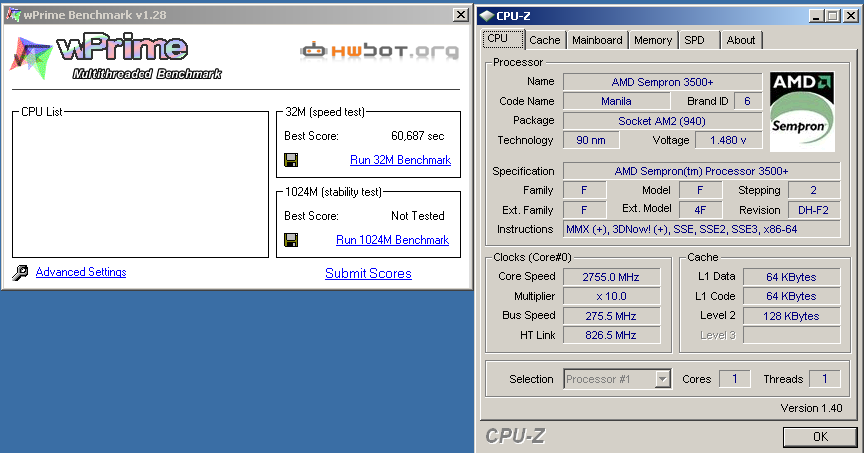Screen dimensions: 864x453
Task: Click the Processor #1 combo box
Action: [617, 379]
